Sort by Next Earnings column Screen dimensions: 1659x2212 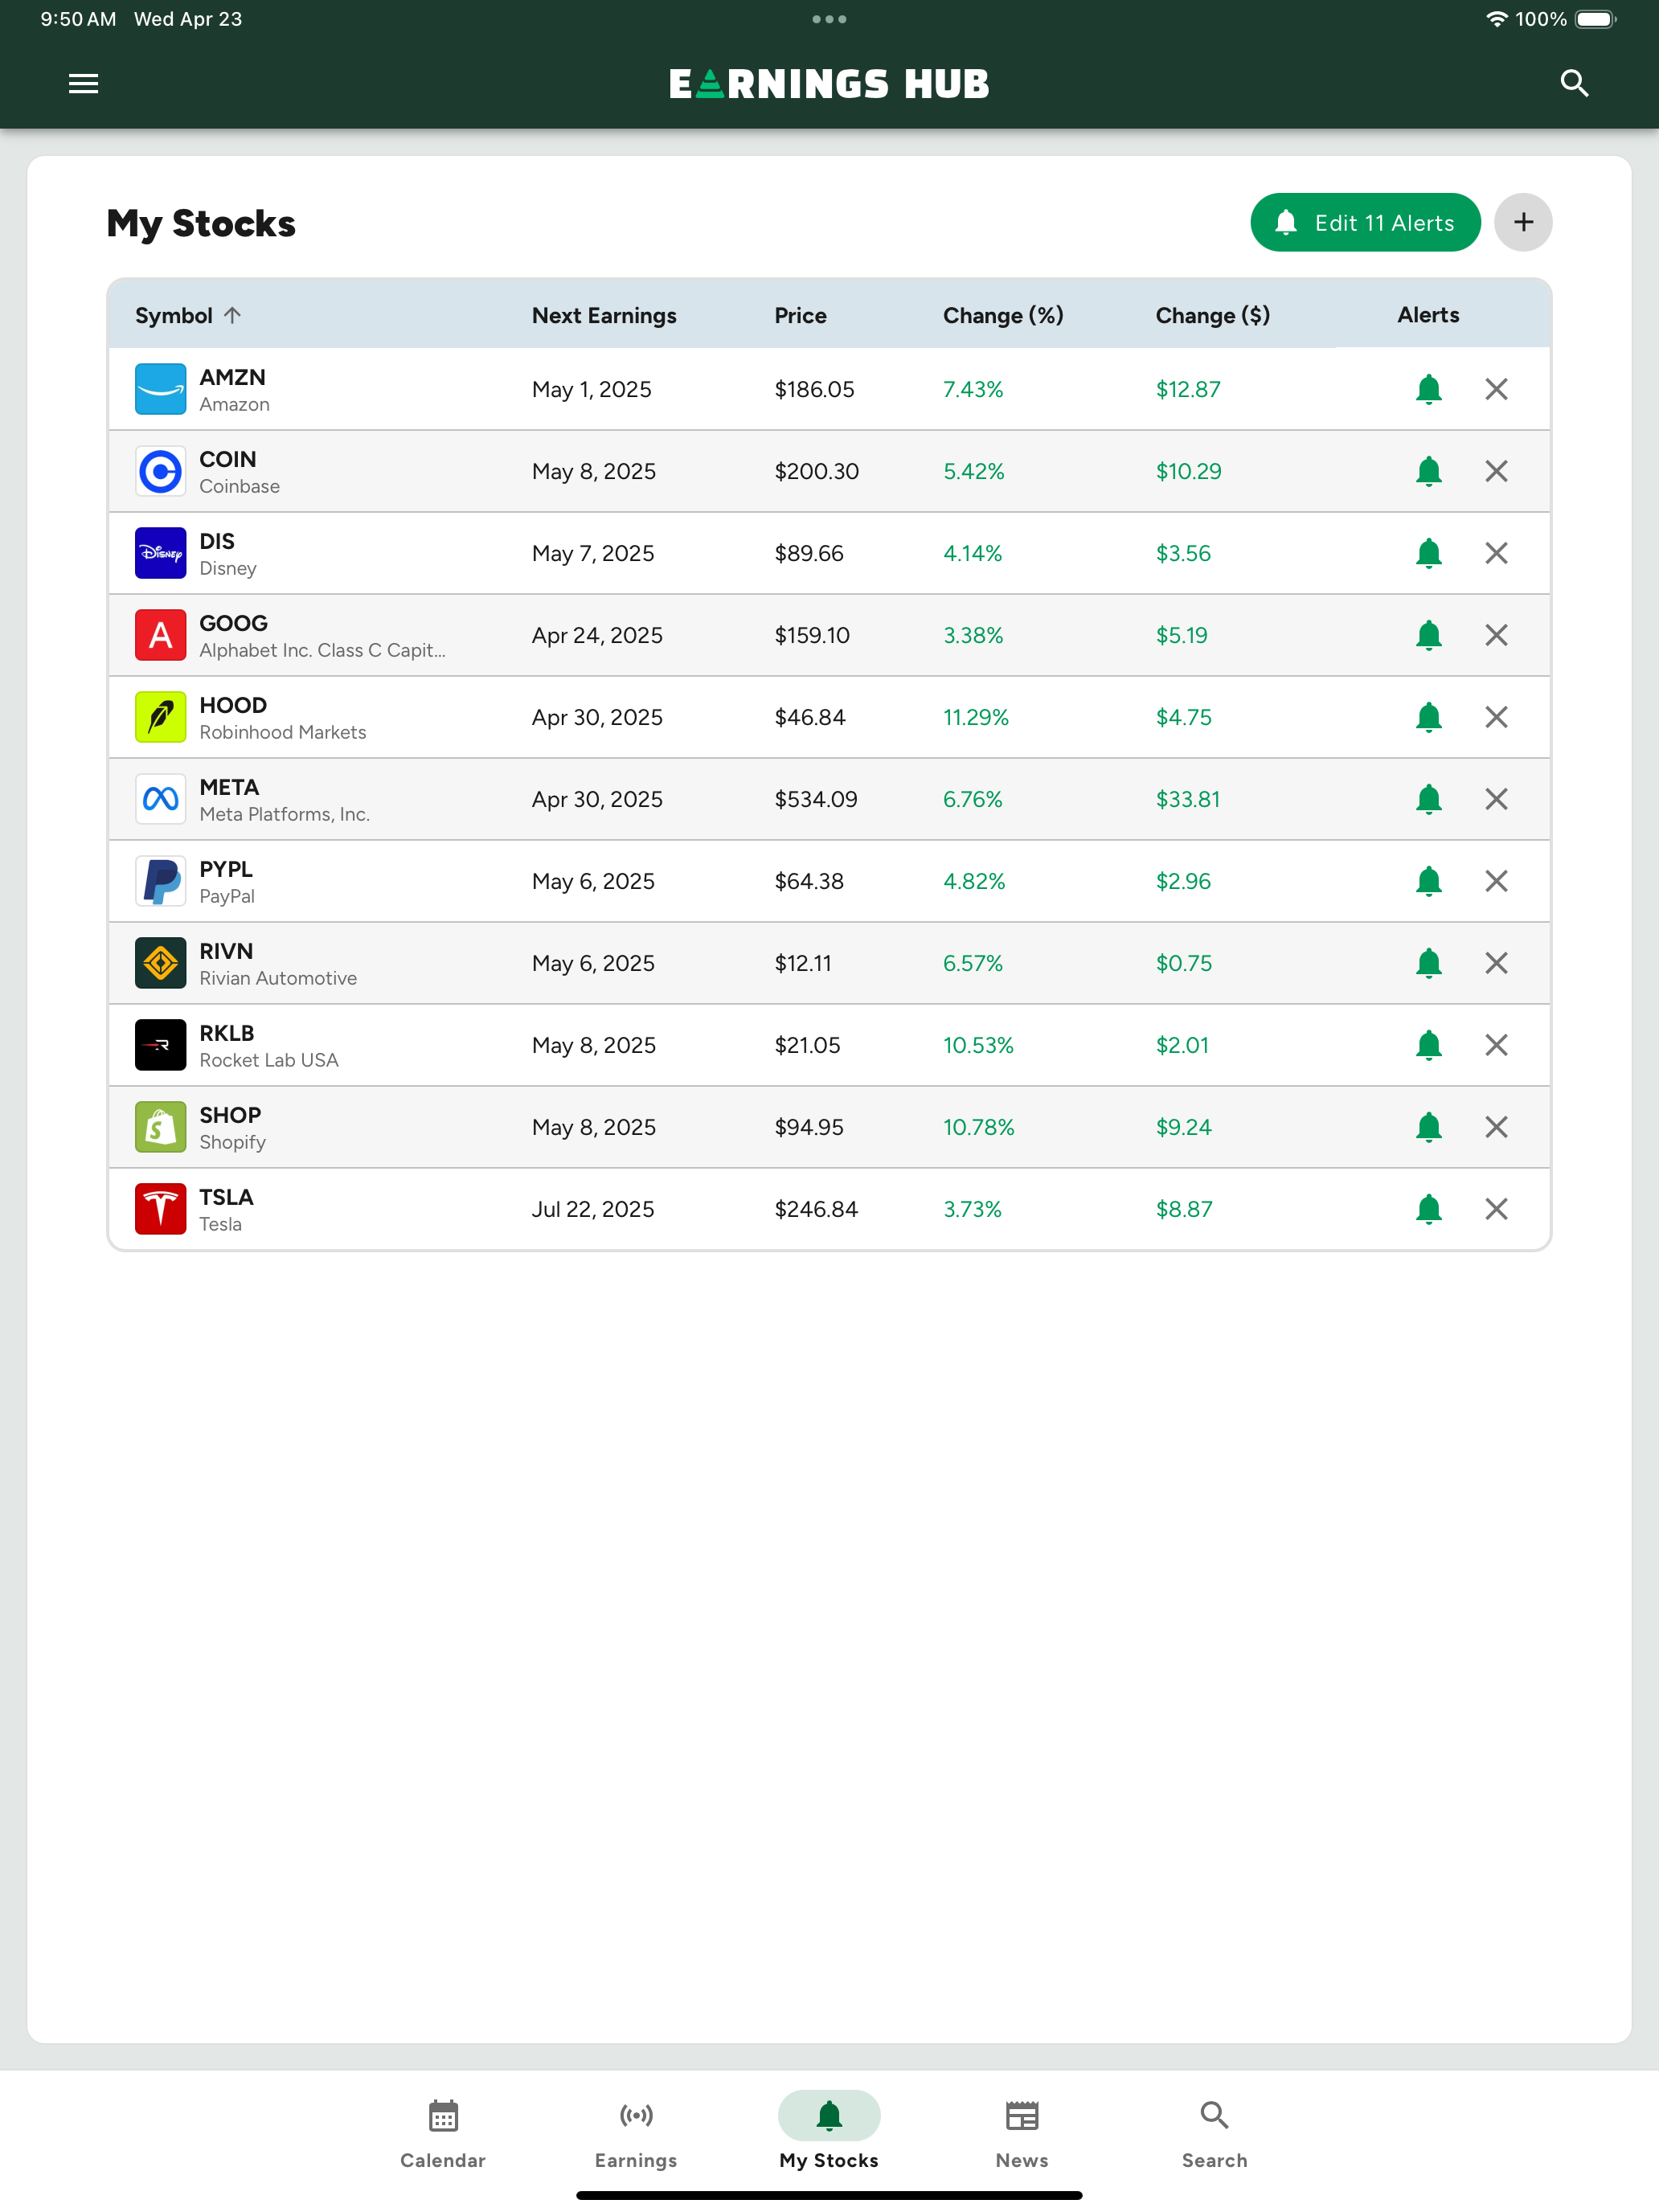[x=604, y=315]
